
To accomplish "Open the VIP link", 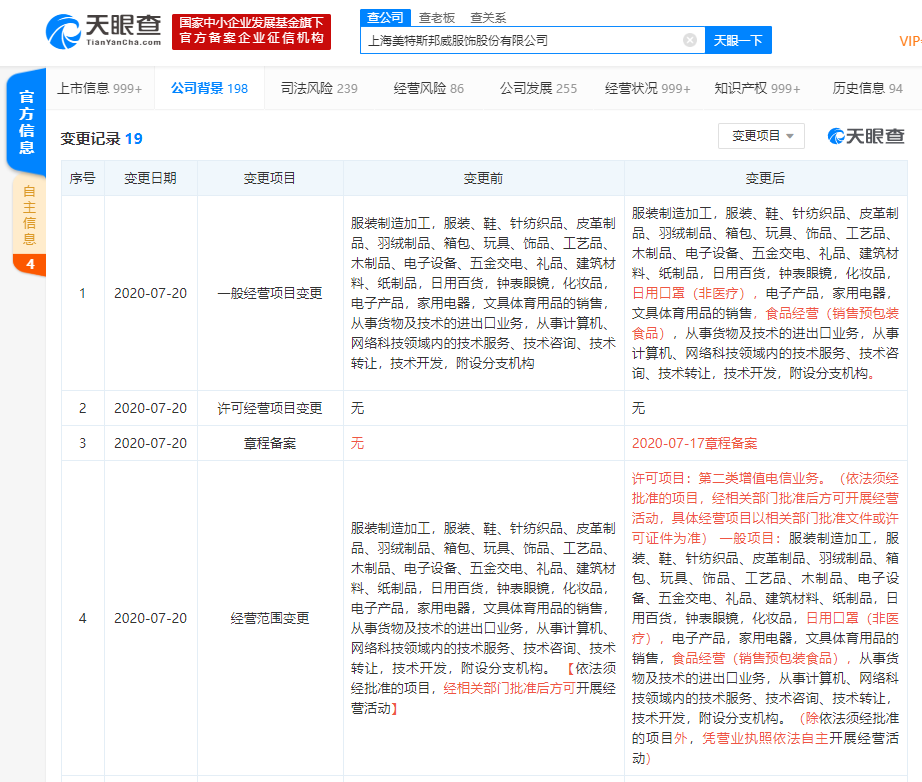I will click(910, 41).
